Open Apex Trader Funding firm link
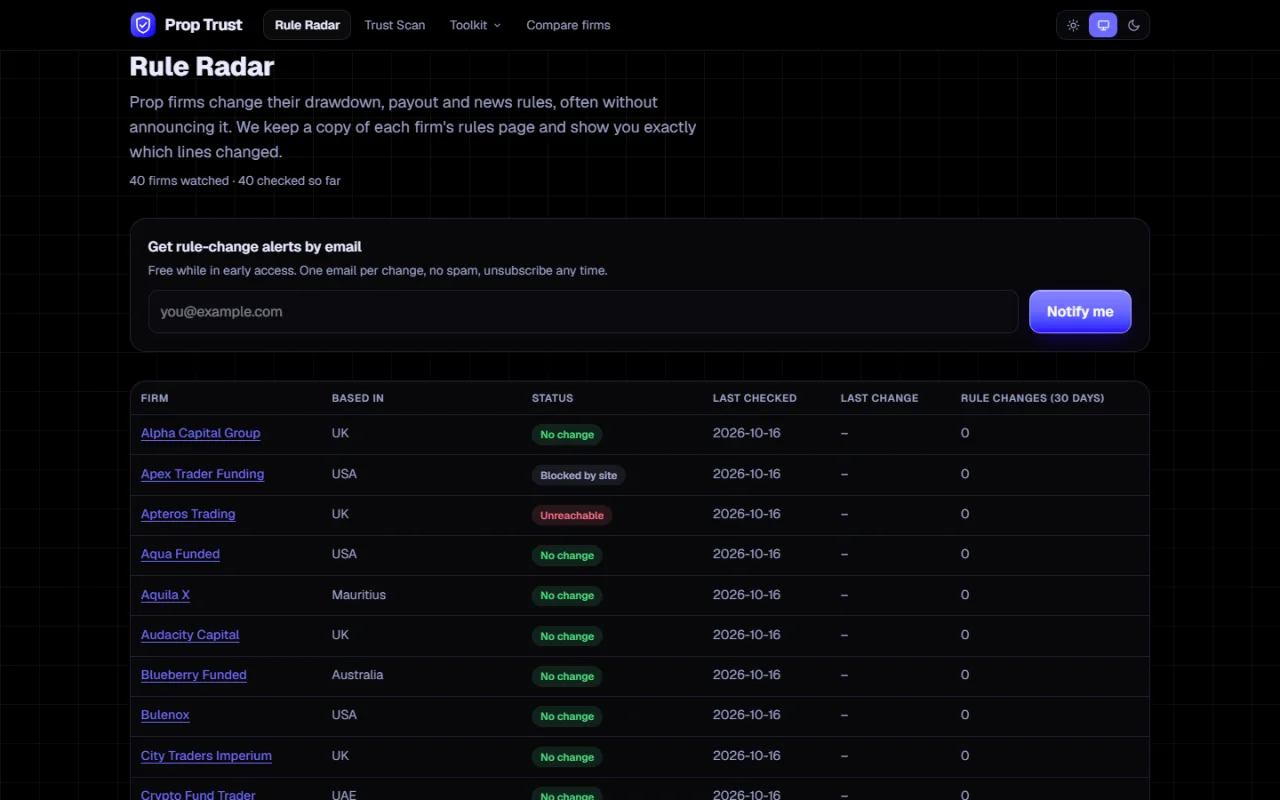The height and width of the screenshot is (800, 1280). coord(202,474)
